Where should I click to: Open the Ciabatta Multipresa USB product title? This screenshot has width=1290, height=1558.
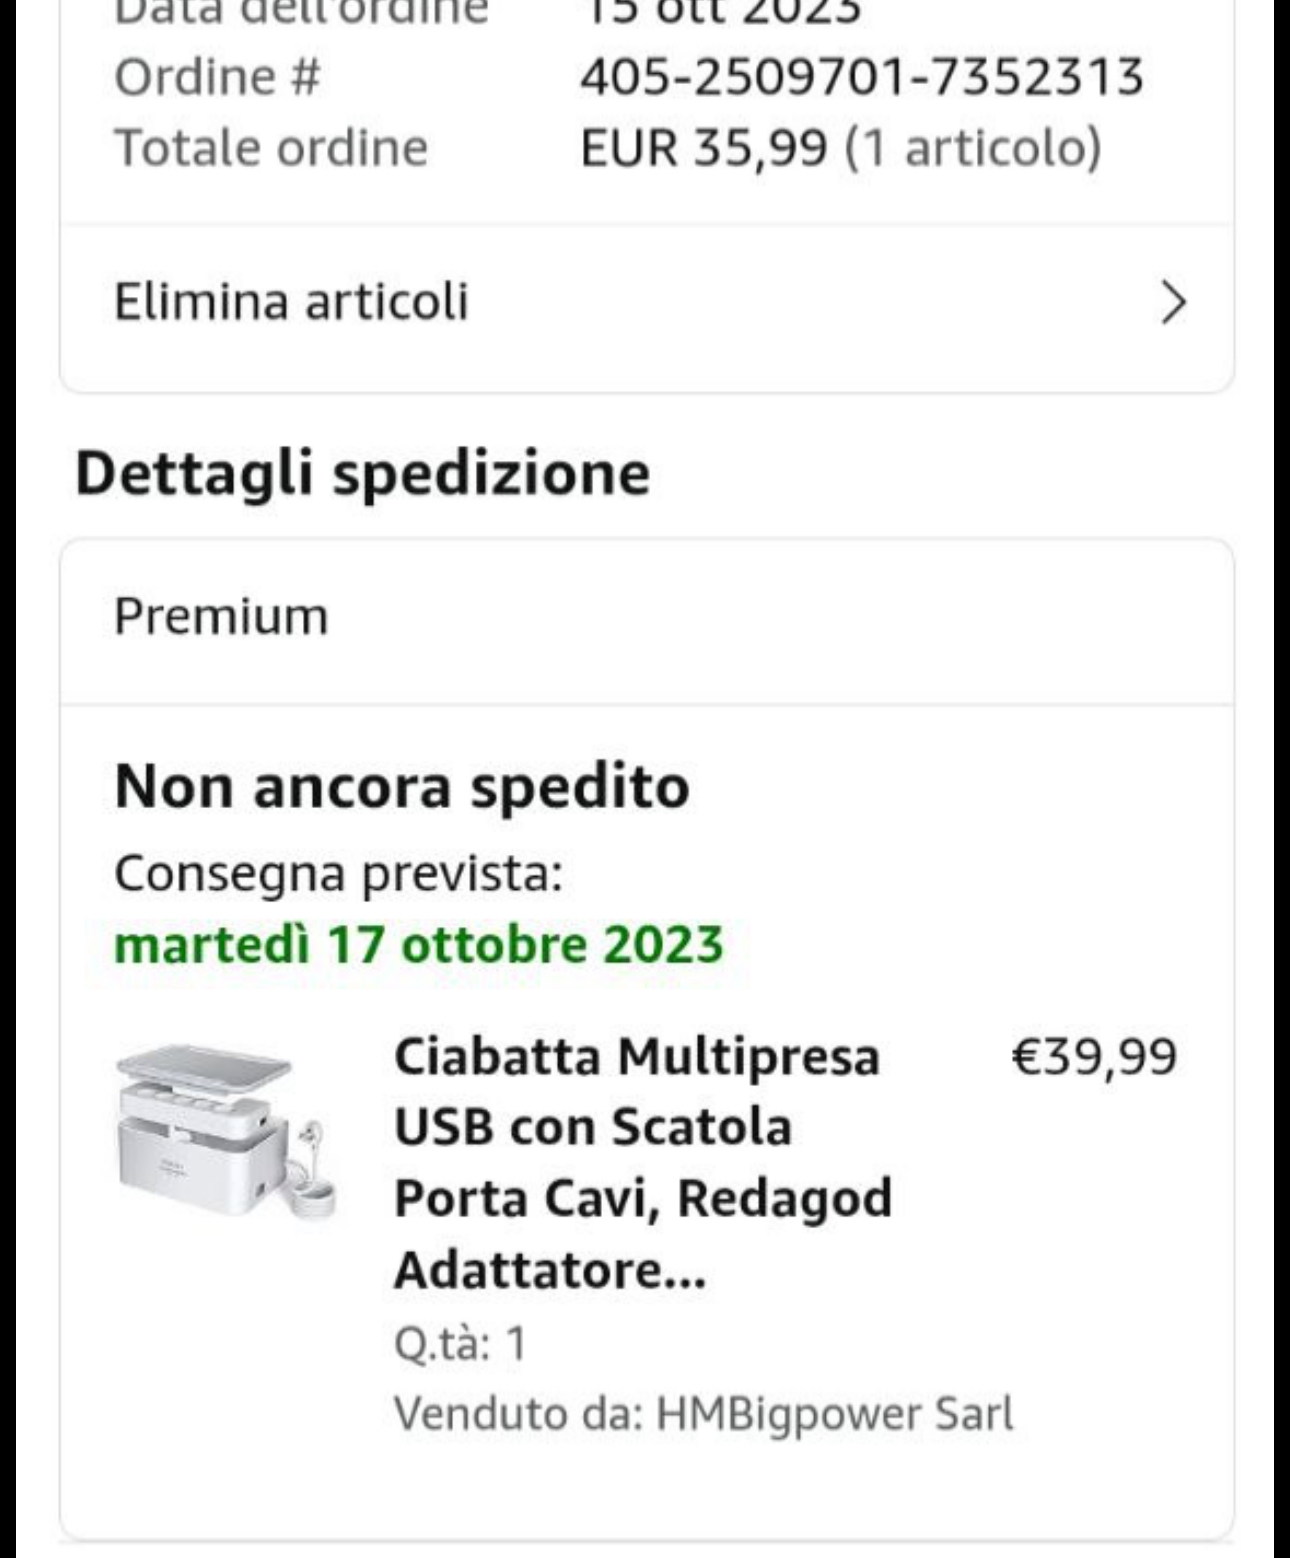click(x=640, y=1162)
